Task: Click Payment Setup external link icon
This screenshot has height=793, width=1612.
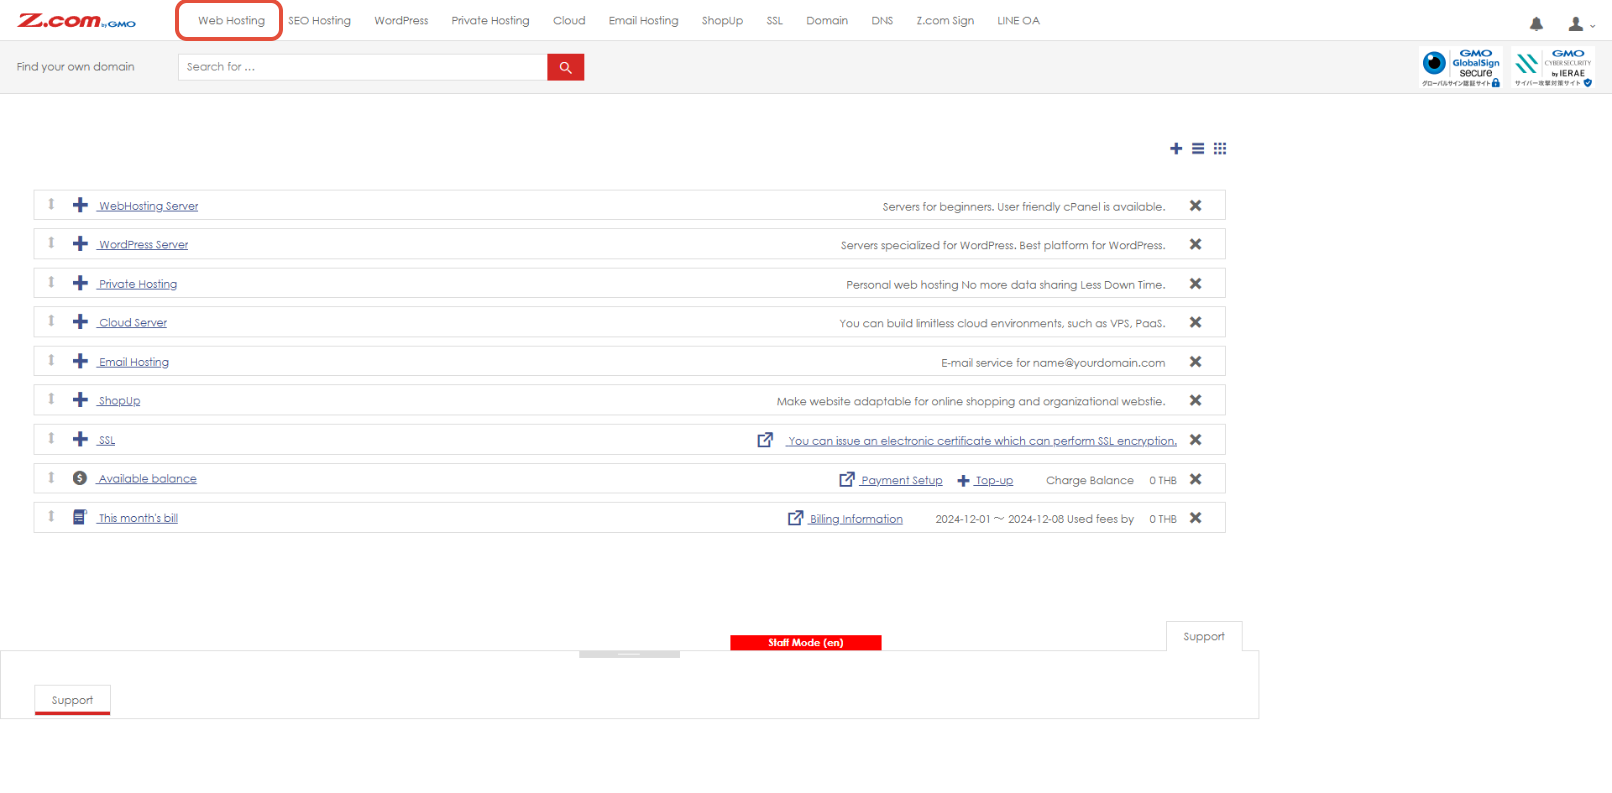Action: 847,479
